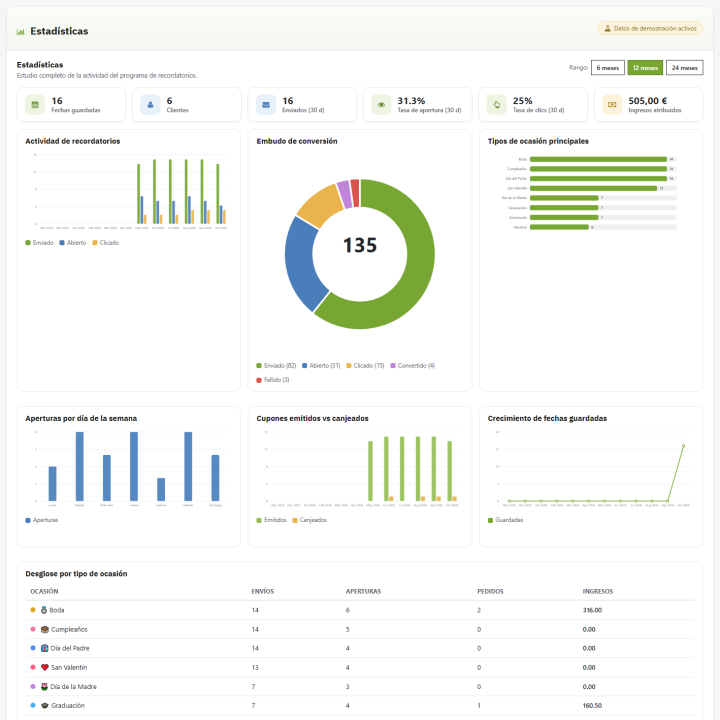Click the heart emoji in San Valentín row

[45, 667]
